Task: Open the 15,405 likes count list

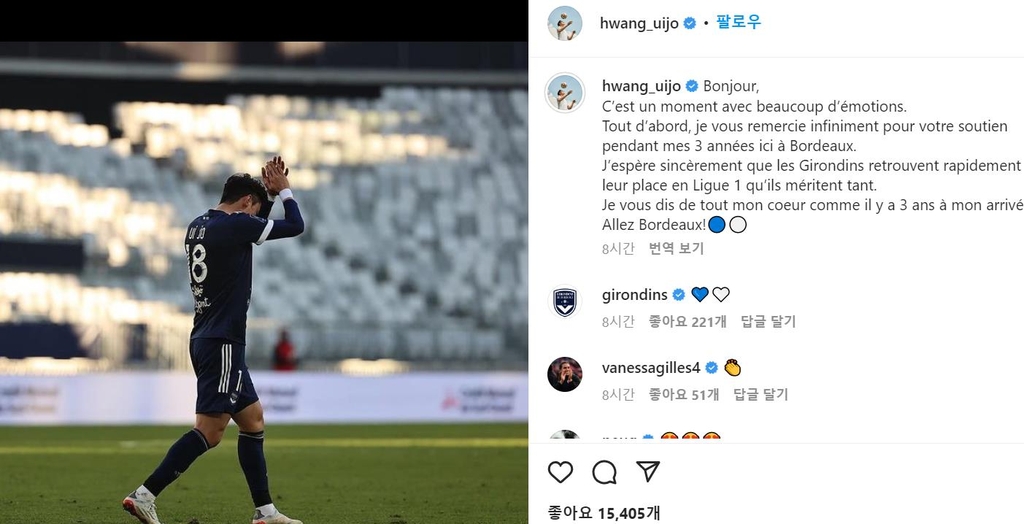Action: [x=603, y=513]
